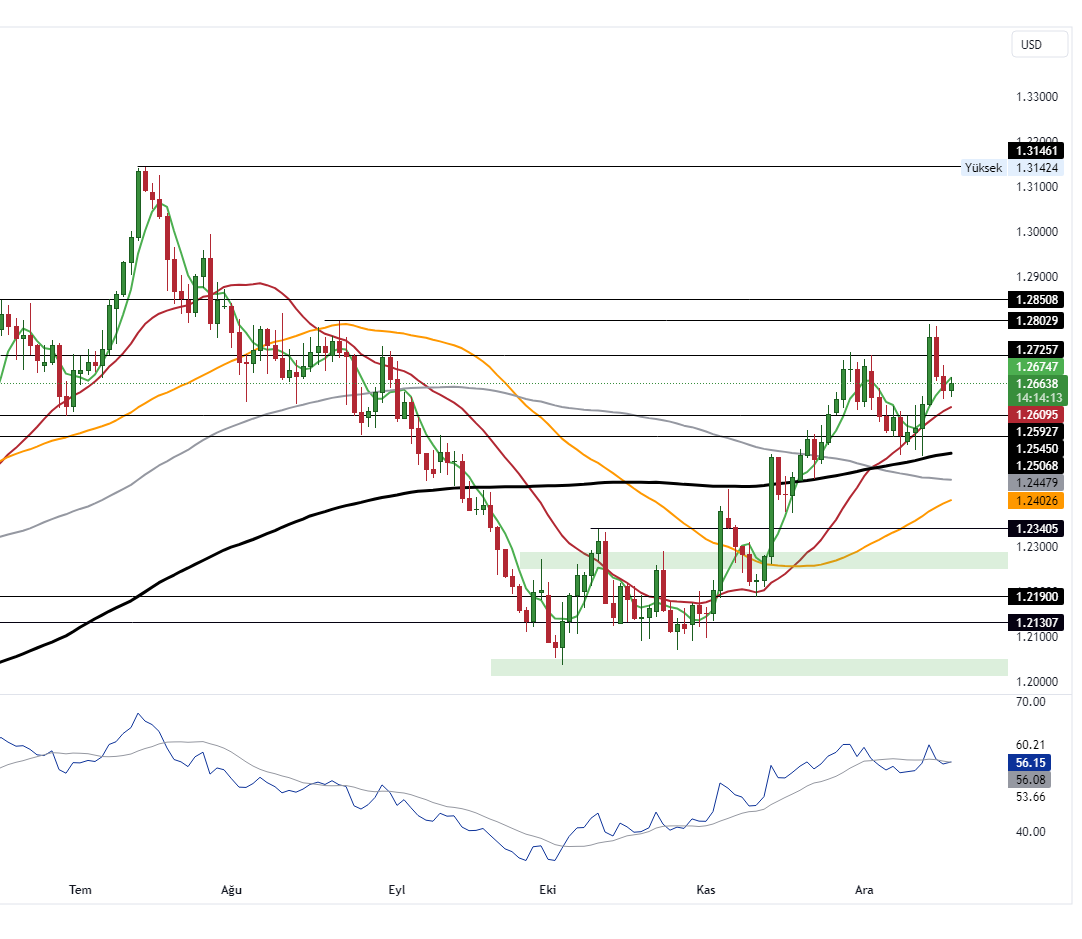Click the red moving average label 1.26095

point(1035,414)
